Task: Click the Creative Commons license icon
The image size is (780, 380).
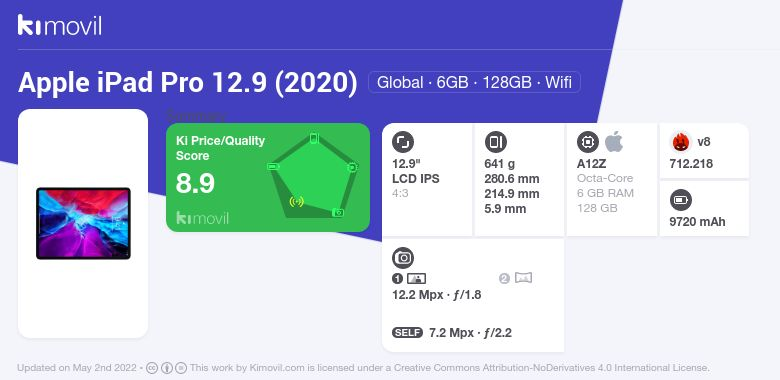Action: coord(153,368)
